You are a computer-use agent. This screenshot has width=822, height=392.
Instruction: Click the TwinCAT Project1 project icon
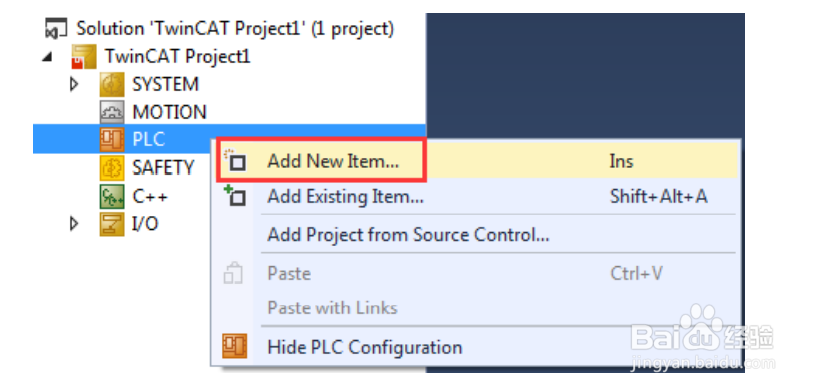coord(84,57)
